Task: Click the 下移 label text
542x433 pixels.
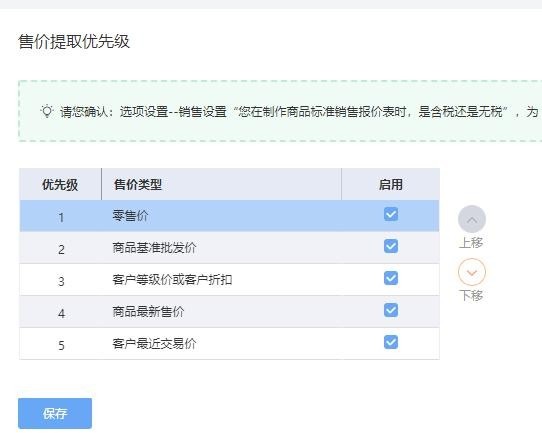Action: coord(471,295)
